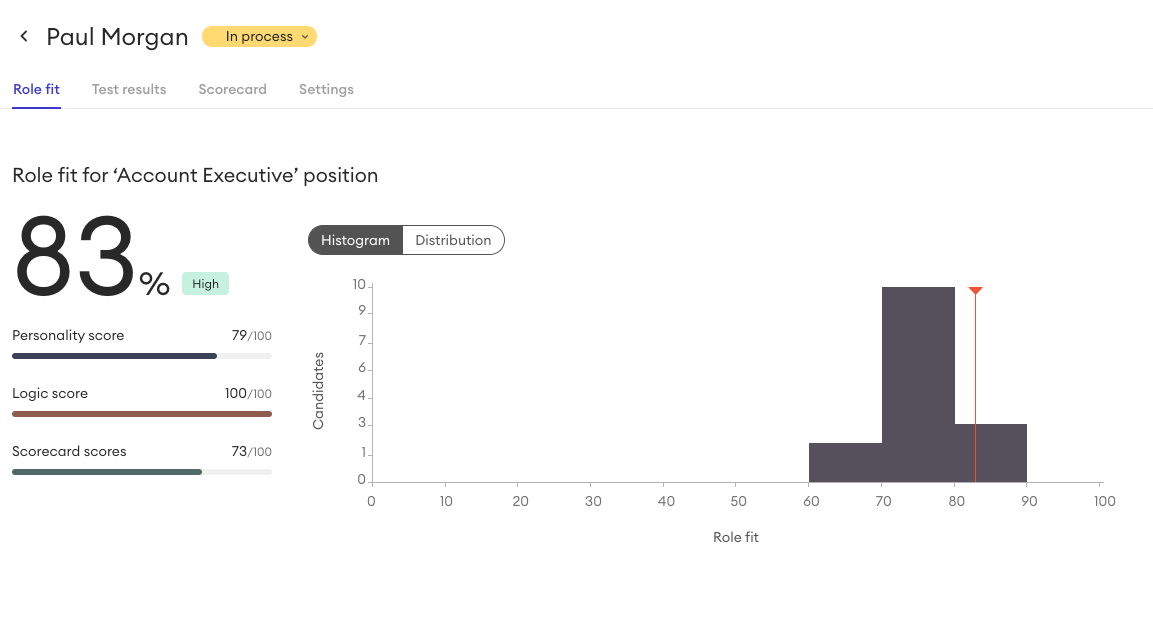
Task: Click the tallest 70-80 histogram bar
Action: click(918, 385)
